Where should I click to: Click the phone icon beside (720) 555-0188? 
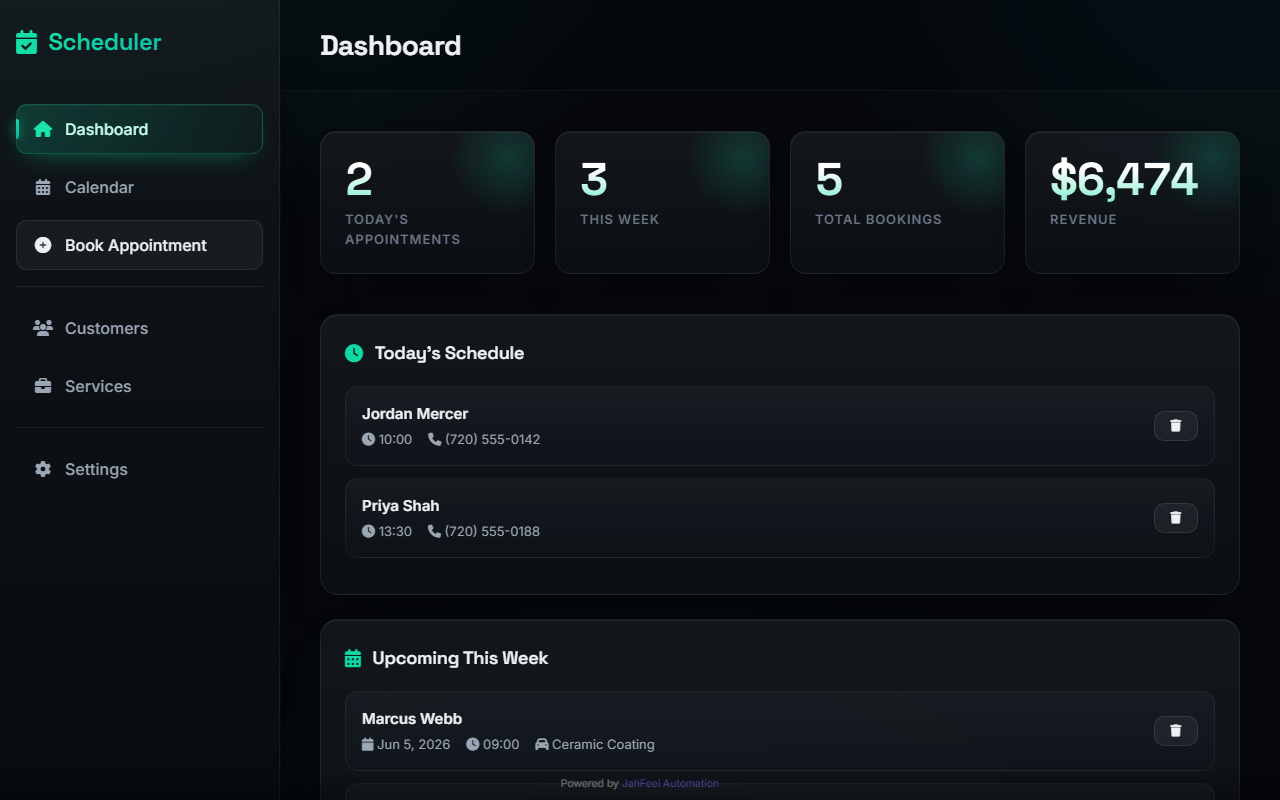click(x=435, y=531)
